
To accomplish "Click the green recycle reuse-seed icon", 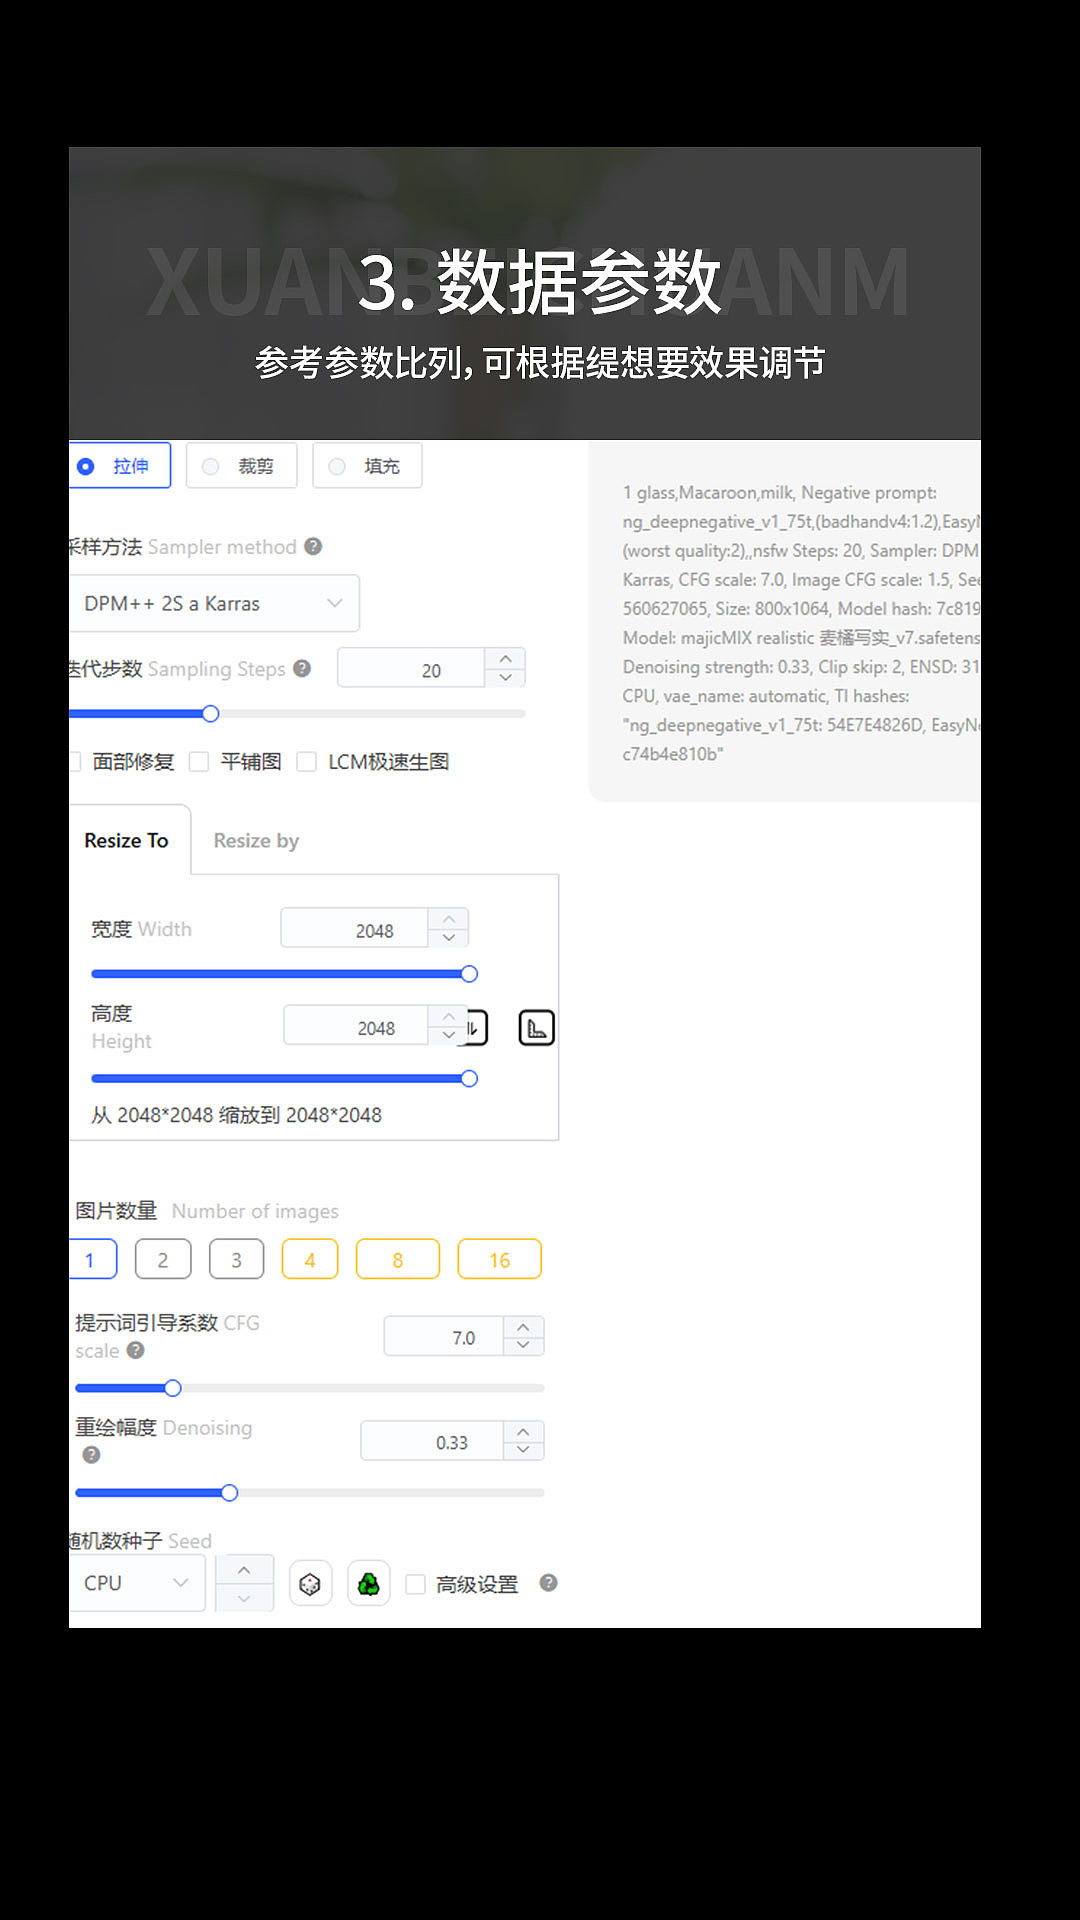I will [x=369, y=1584].
